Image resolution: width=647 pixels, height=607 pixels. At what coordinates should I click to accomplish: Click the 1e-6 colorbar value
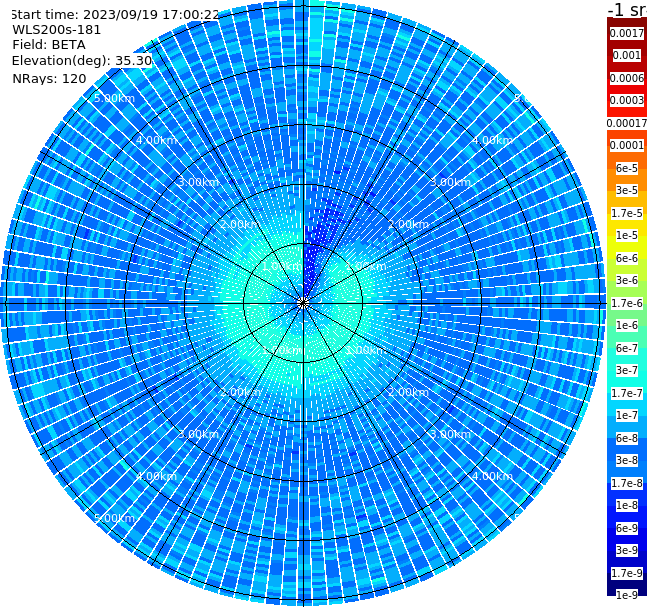[627, 325]
